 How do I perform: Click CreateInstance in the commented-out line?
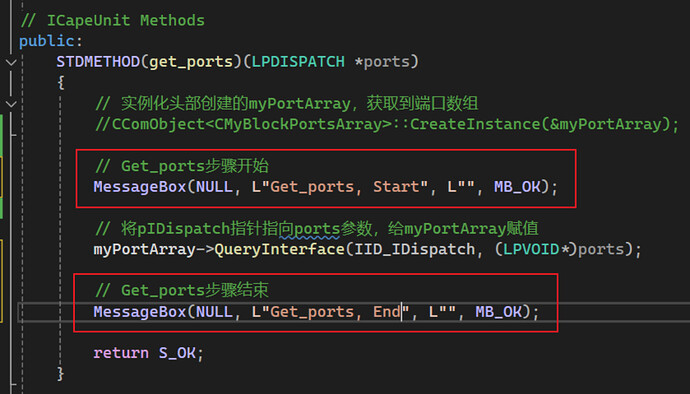(x=474, y=124)
